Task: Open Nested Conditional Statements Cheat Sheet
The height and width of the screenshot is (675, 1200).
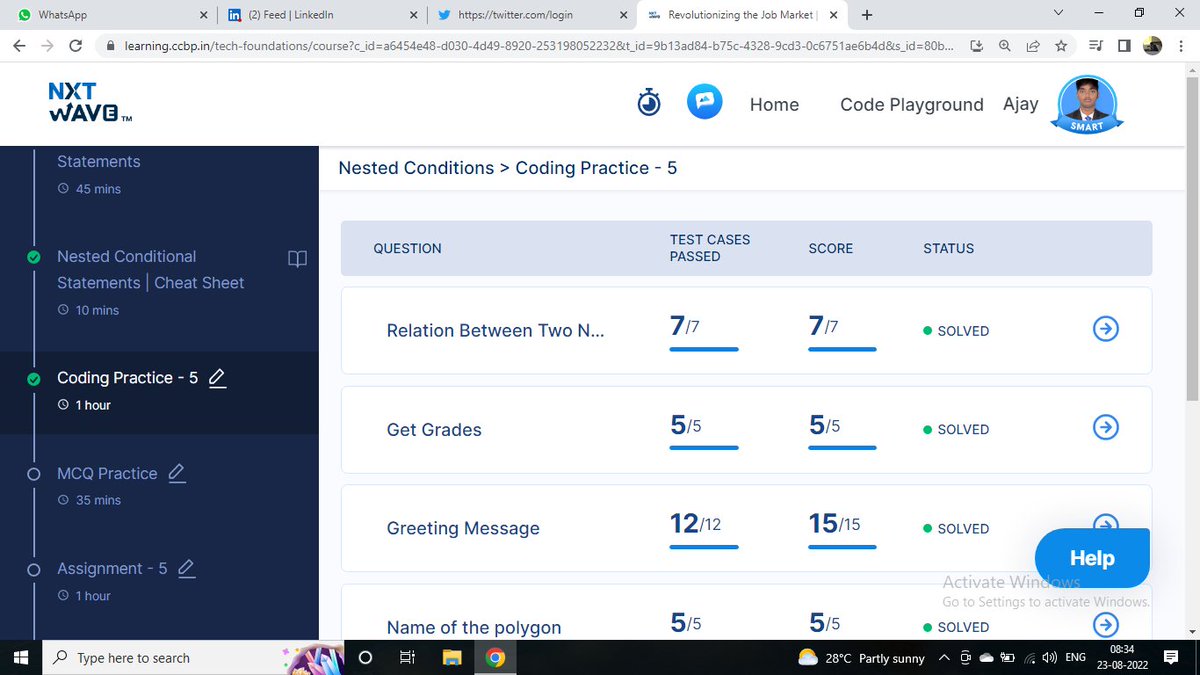Action: coord(150,269)
